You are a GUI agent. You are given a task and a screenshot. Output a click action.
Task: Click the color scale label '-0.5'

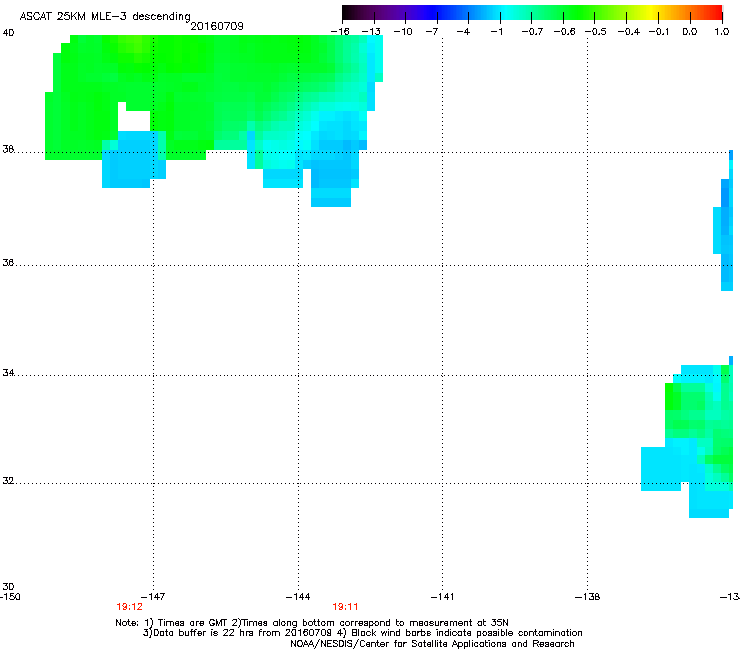tap(596, 32)
